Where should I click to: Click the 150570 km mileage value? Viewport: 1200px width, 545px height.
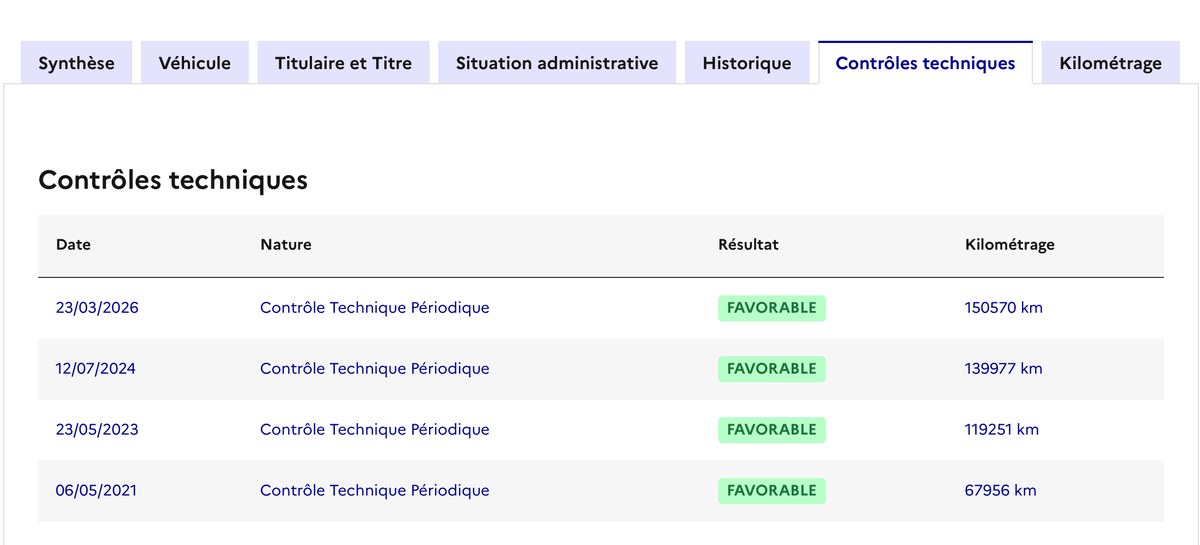(1003, 308)
